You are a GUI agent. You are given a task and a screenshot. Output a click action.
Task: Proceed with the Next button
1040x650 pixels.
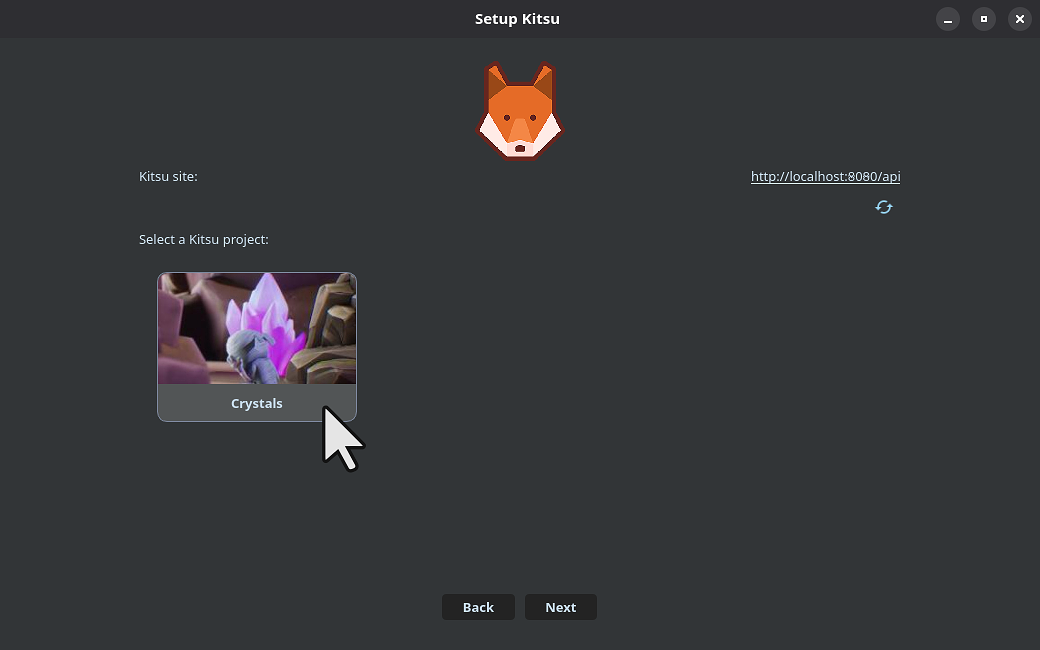(560, 607)
